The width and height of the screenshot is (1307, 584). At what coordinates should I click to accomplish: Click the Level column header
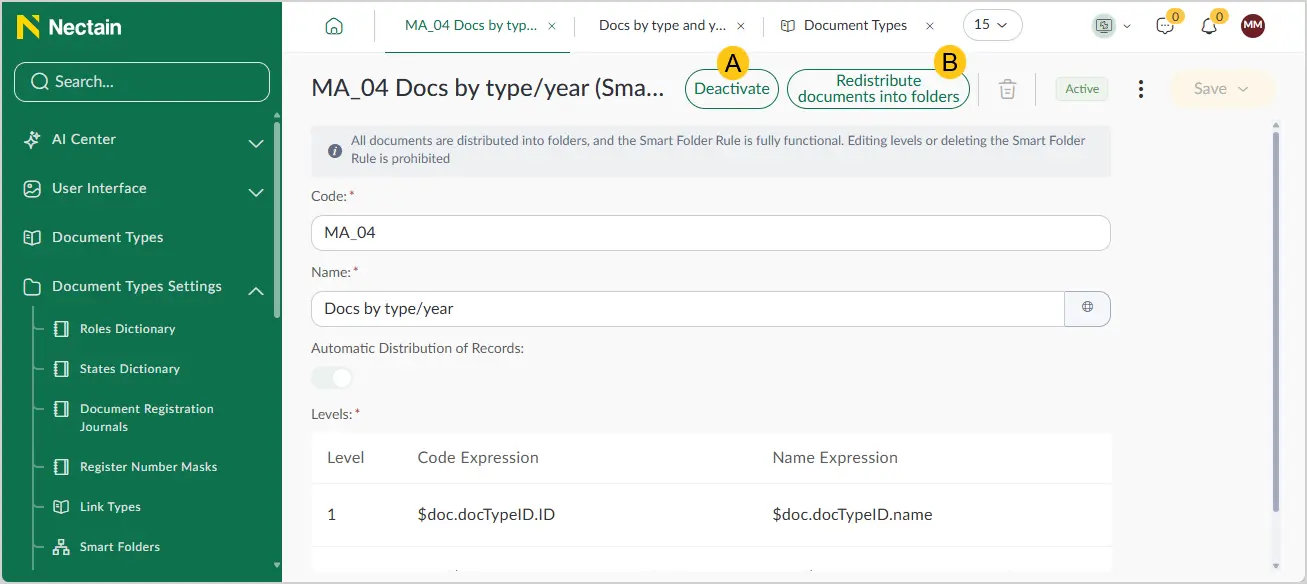point(346,458)
